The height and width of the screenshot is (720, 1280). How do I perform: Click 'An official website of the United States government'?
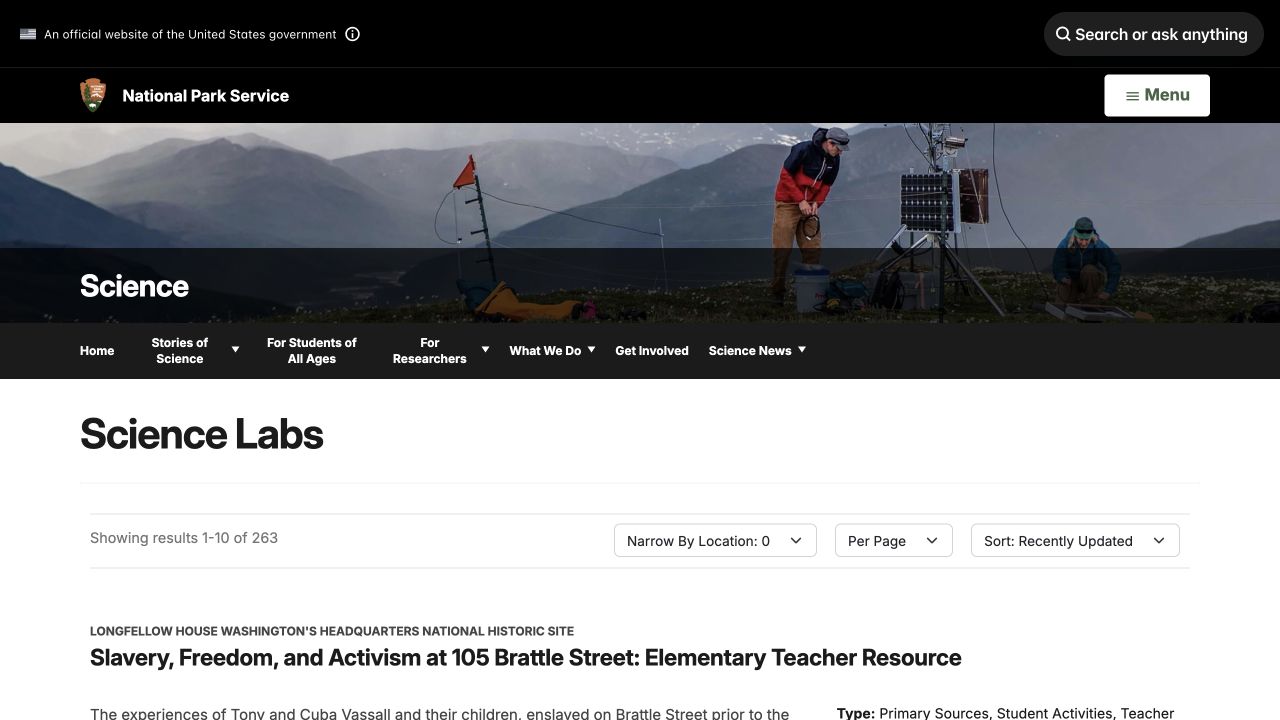[x=190, y=34]
